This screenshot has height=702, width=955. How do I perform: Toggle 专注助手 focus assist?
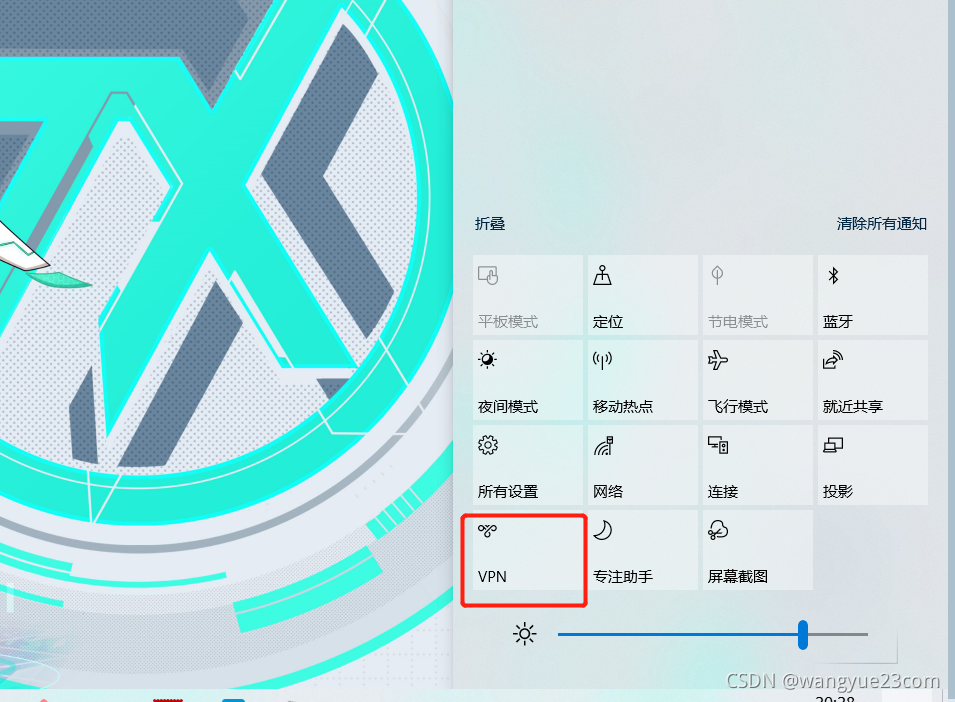pos(643,550)
